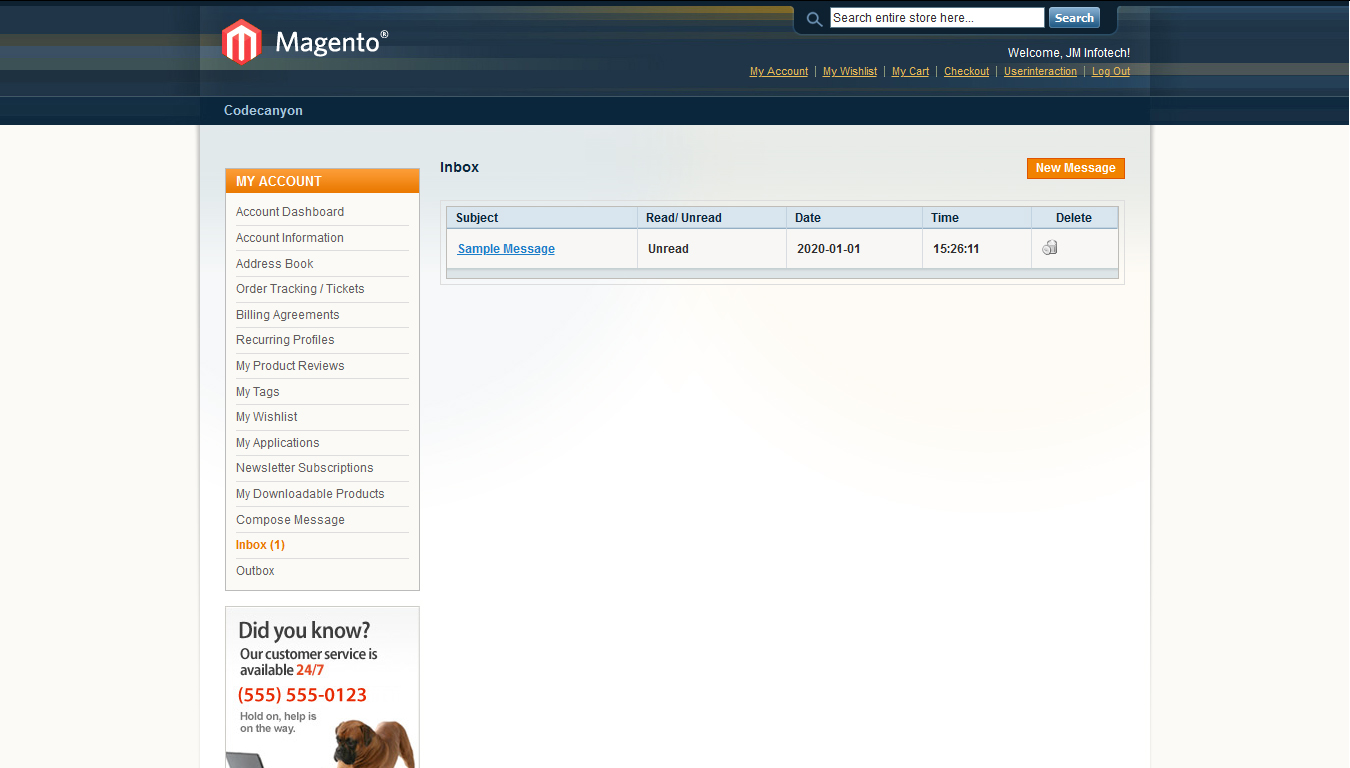Image resolution: width=1350 pixels, height=768 pixels.
Task: Select Order Tracking / Tickets in sidebar
Action: click(300, 289)
